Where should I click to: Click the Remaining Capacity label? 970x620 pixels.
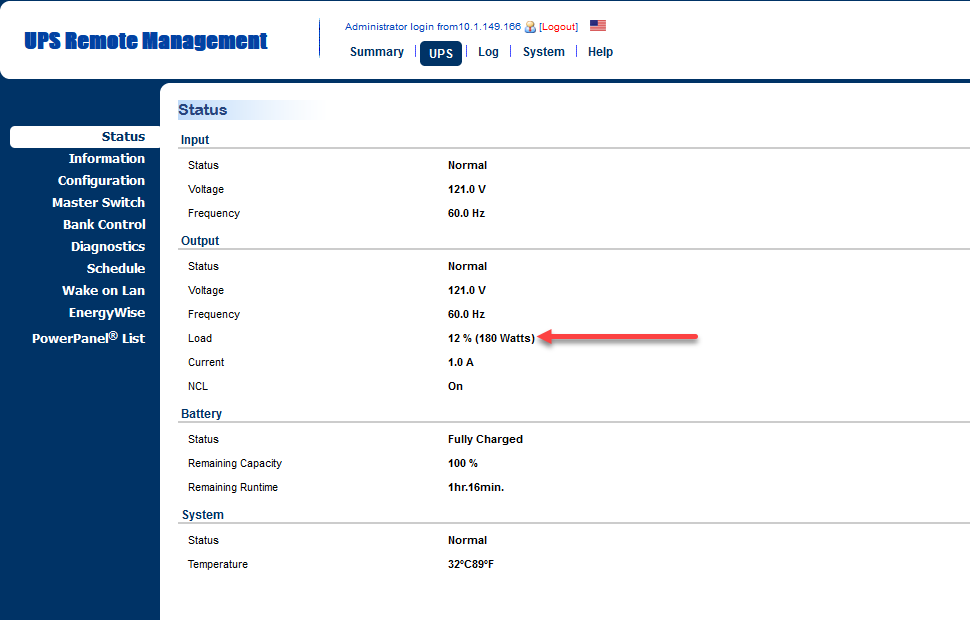234,463
